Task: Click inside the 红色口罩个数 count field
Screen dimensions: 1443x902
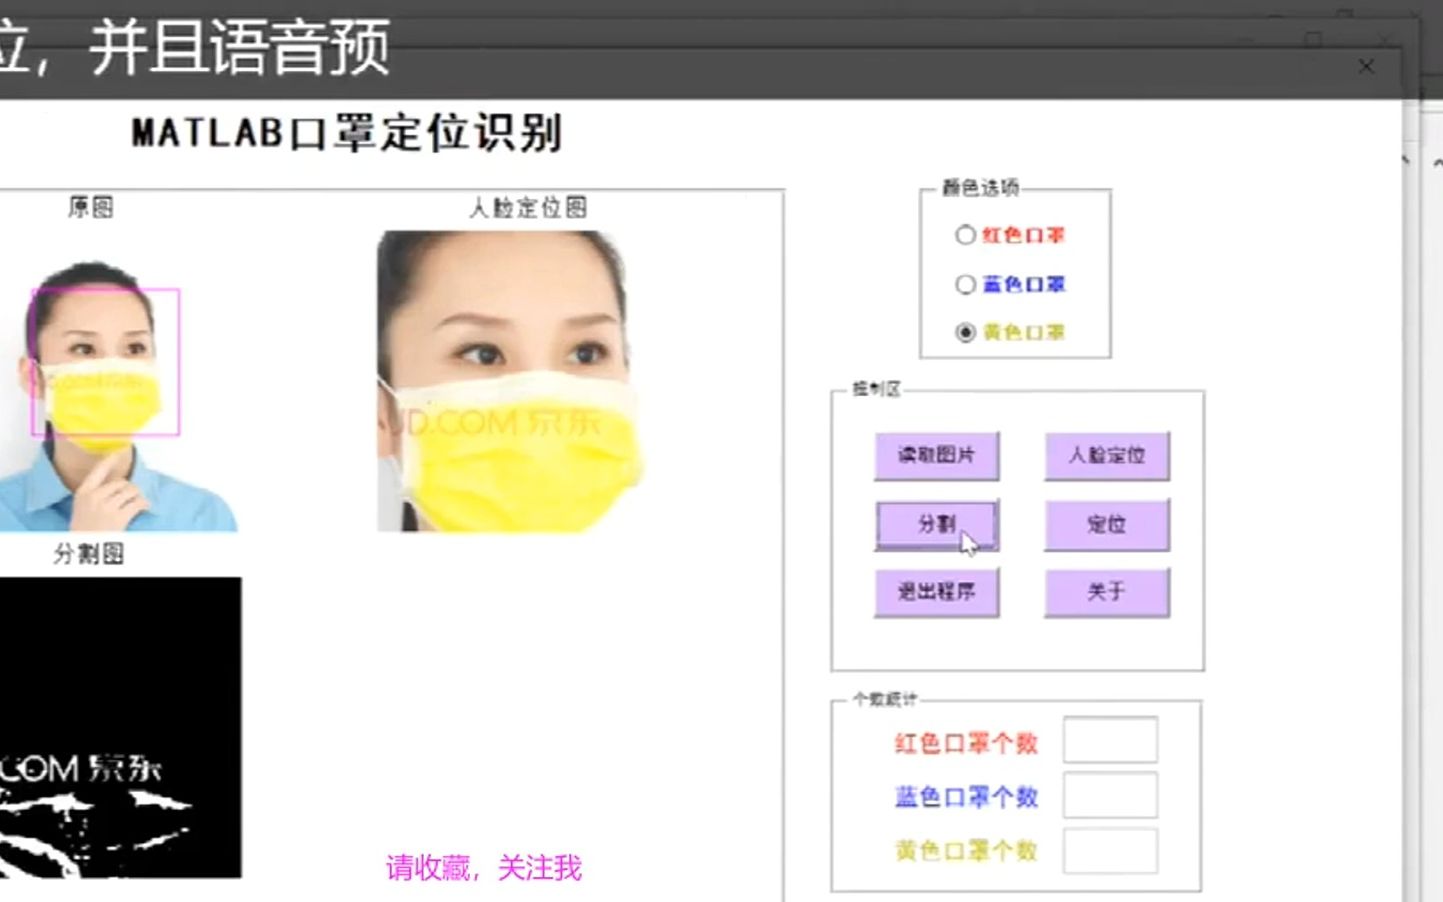Action: click(1110, 740)
